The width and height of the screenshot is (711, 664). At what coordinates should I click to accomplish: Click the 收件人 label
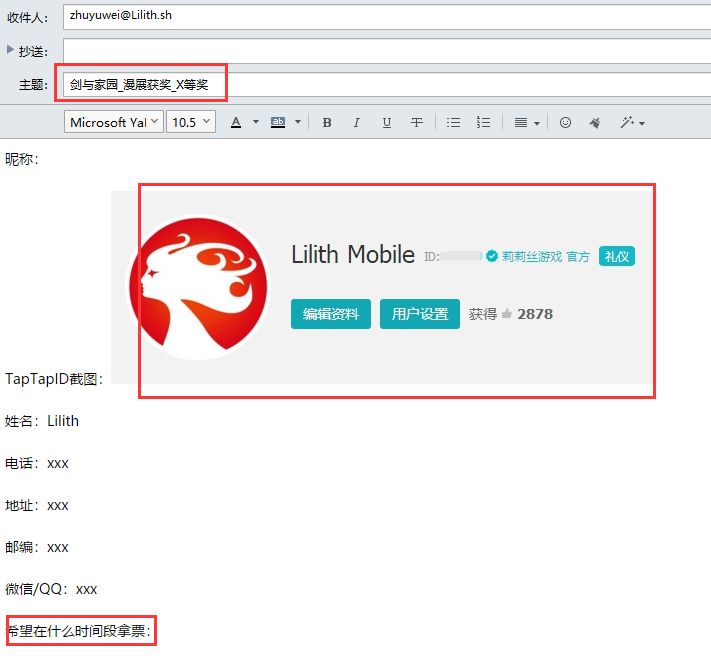(x=27, y=18)
